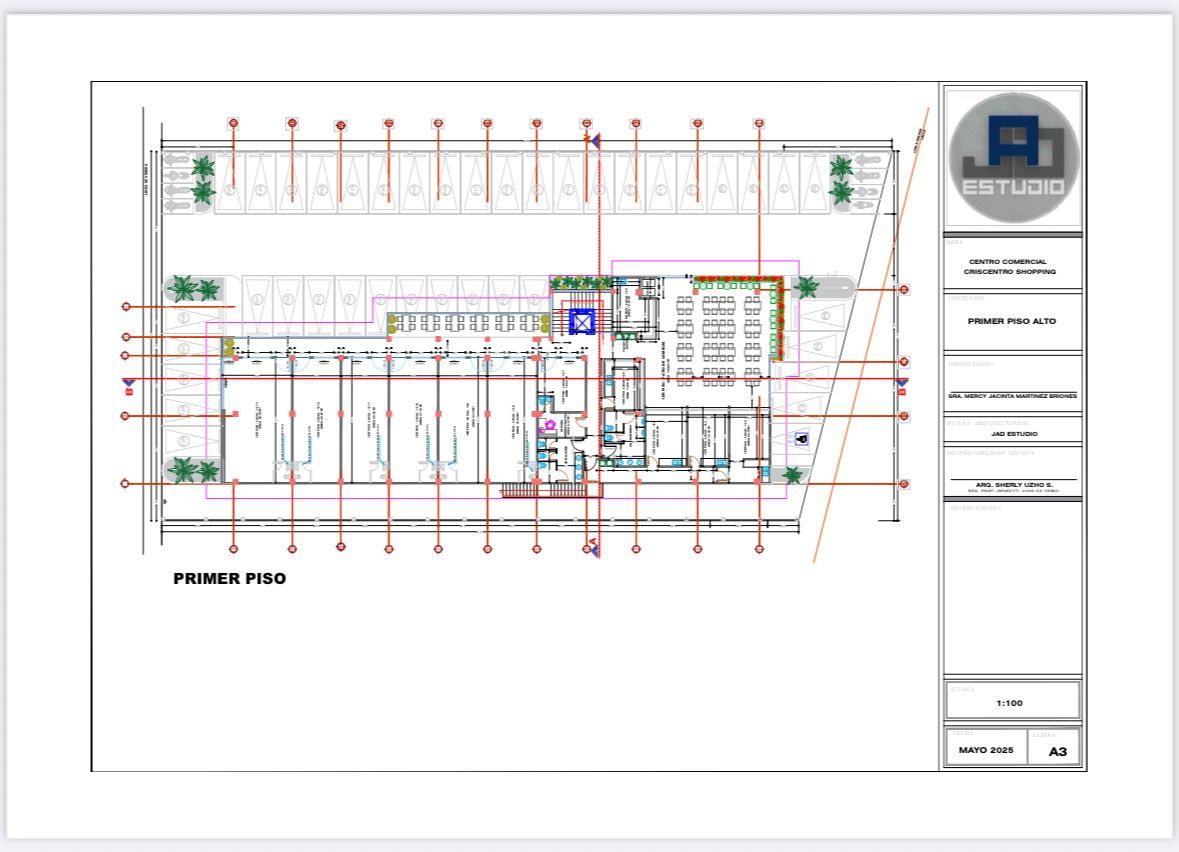Viewport: 1179px width, 852px height.
Task: Click the 'PRIMER PISO' drawing title
Action: click(229, 578)
